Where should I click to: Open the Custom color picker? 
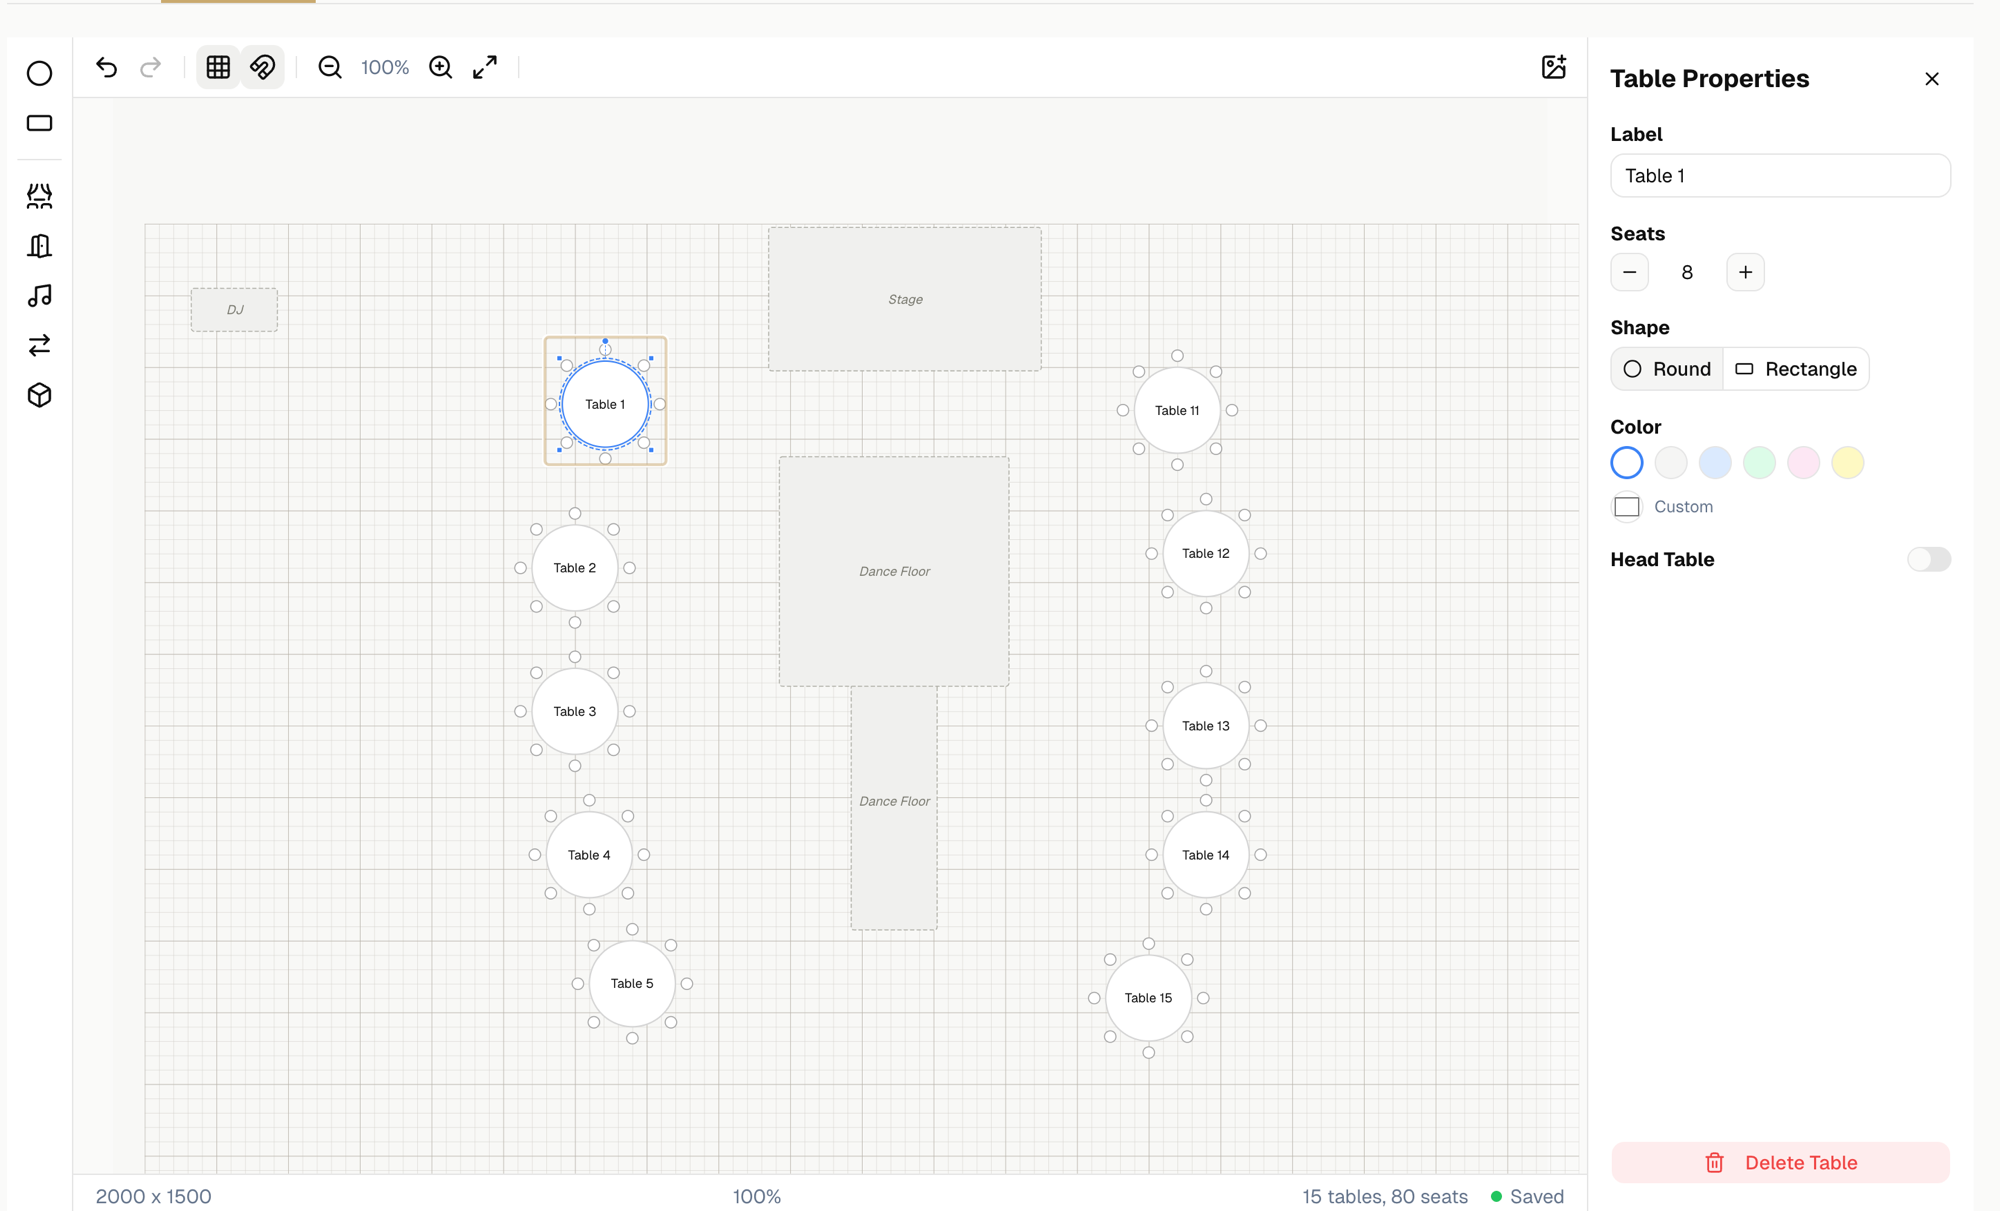(1626, 507)
